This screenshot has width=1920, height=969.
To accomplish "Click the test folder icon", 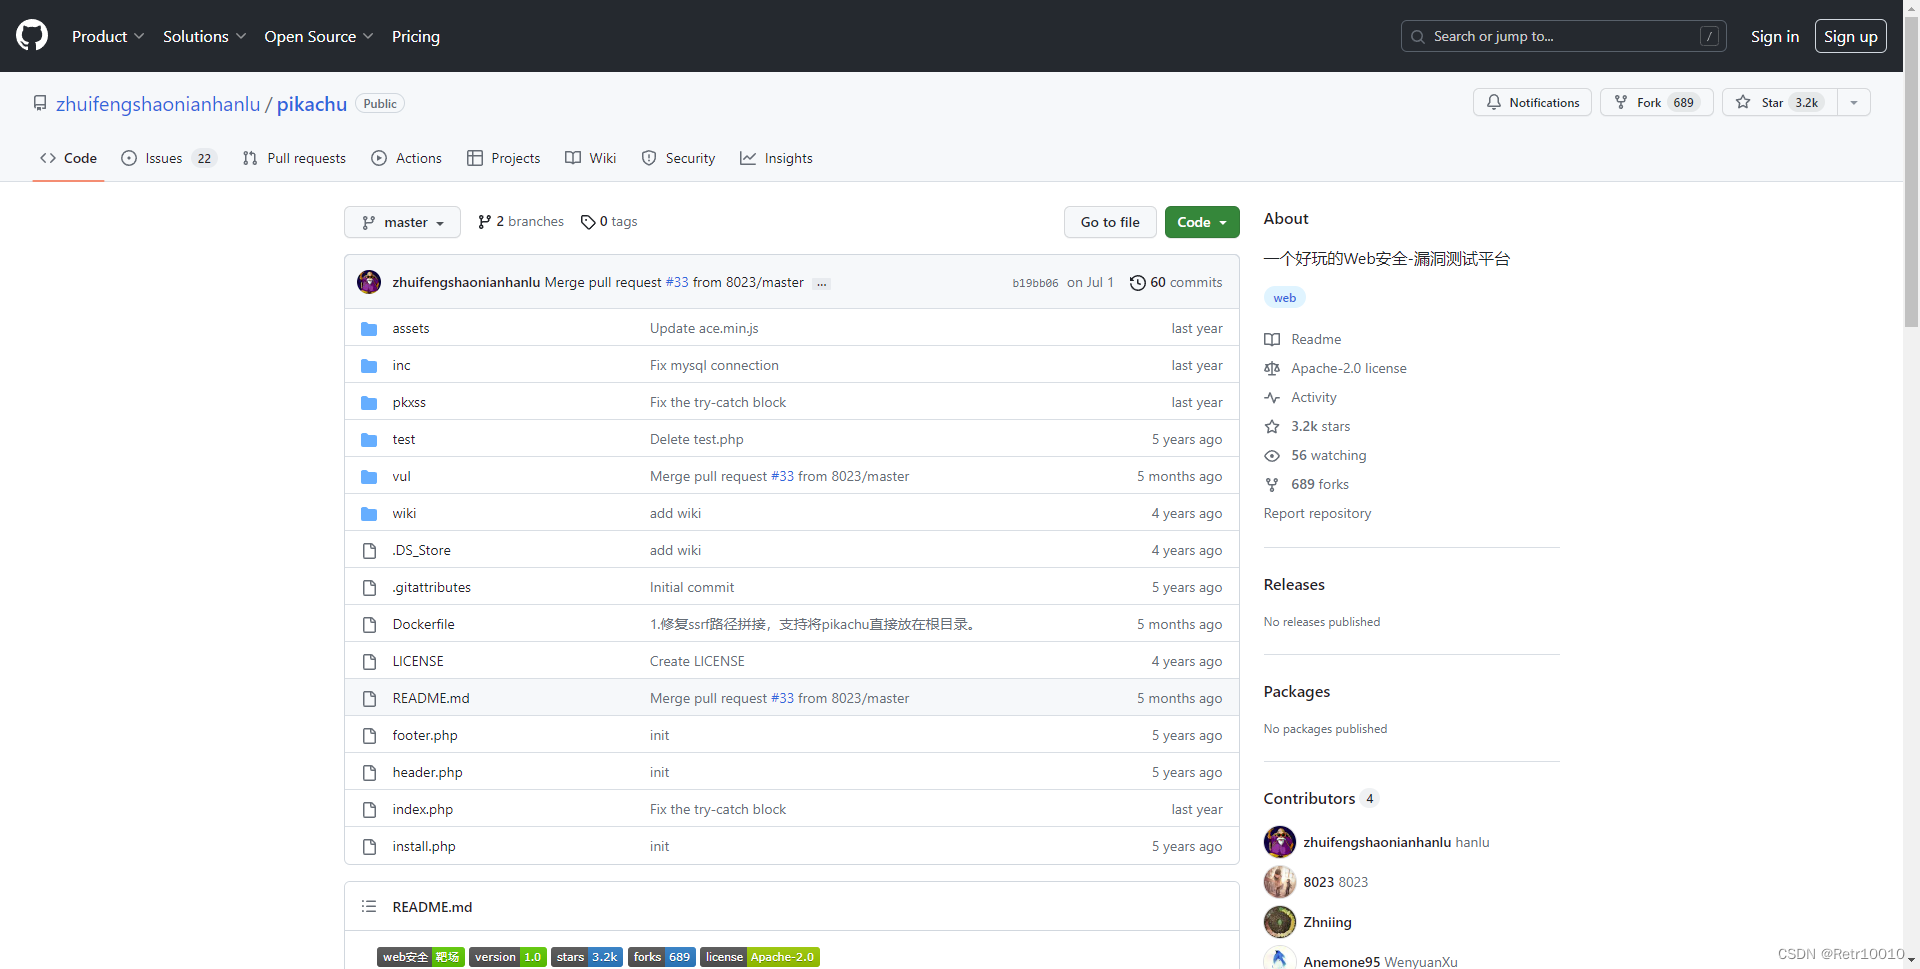I will coord(369,440).
